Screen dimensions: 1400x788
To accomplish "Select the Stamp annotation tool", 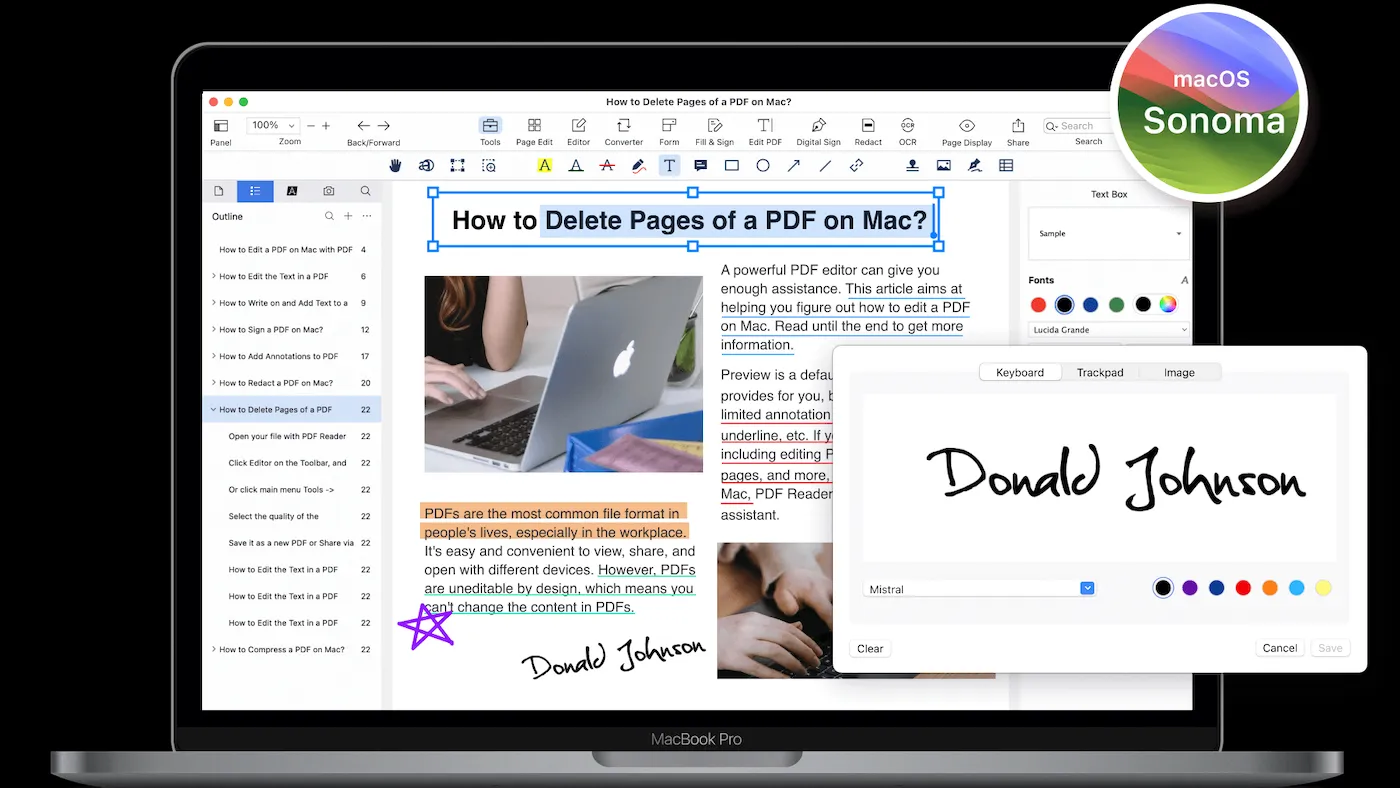I will (913, 165).
